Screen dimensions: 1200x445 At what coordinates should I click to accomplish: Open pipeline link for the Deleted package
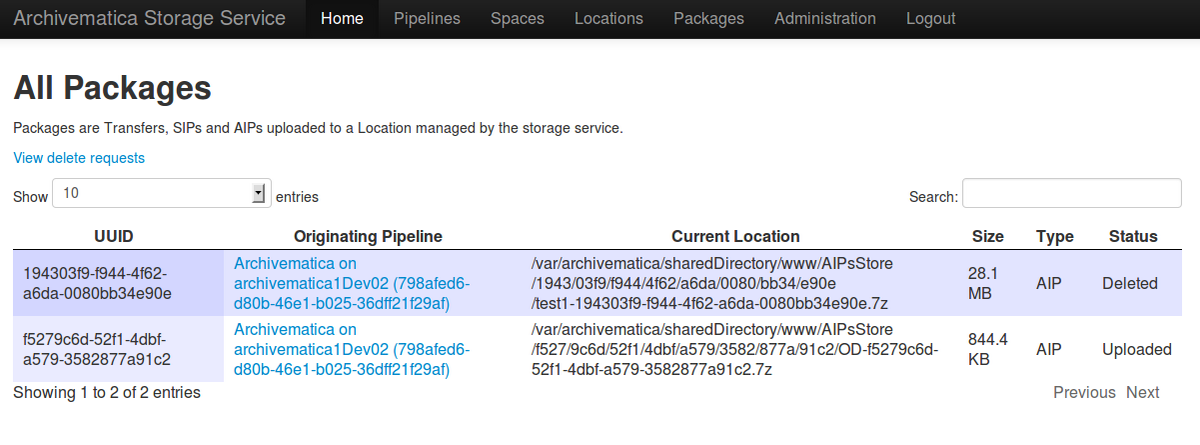pyautogui.click(x=351, y=283)
